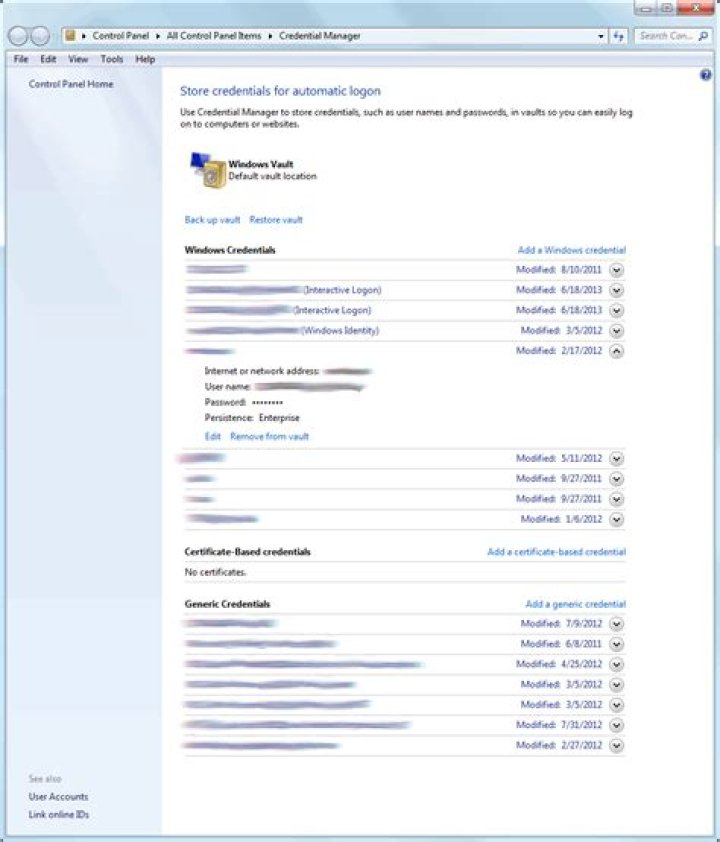720x842 pixels.
Task: Click Restore vault link
Action: (276, 220)
